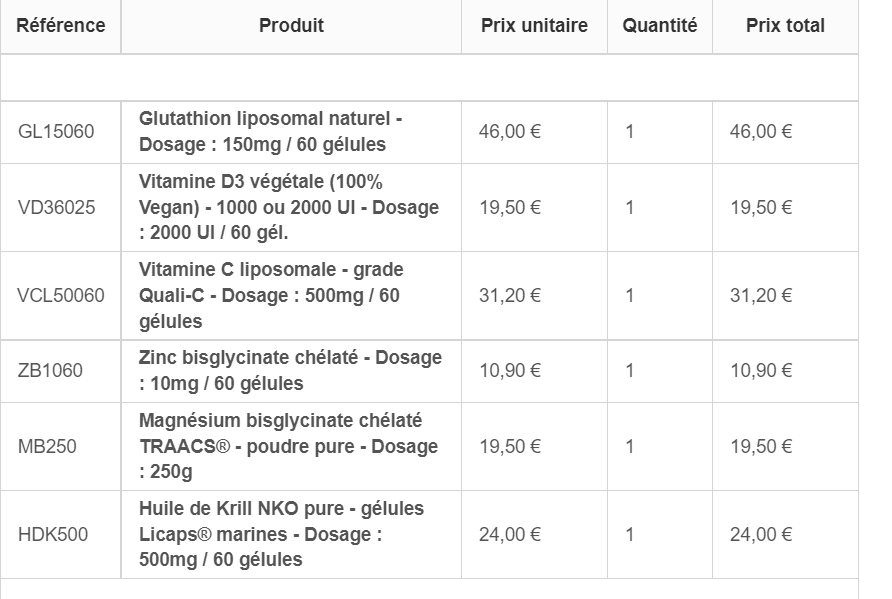This screenshot has width=892, height=599.
Task: Click the Référence column header
Action: [61, 26]
